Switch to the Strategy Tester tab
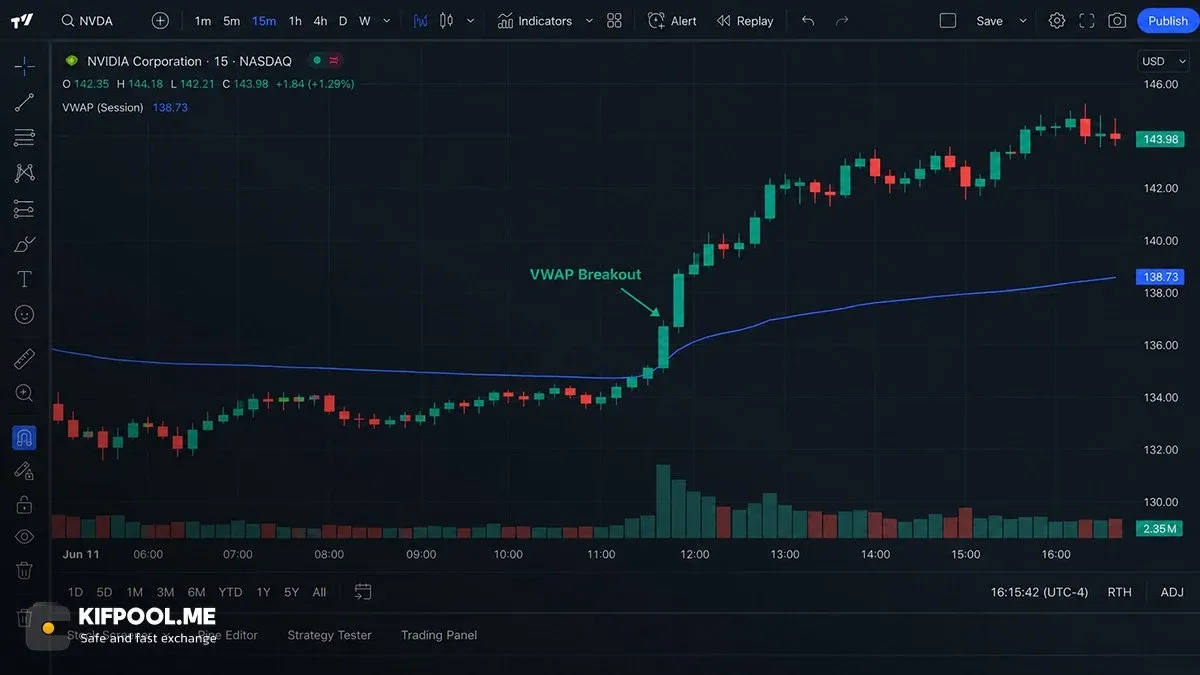Image resolution: width=1200 pixels, height=675 pixels. click(x=329, y=635)
